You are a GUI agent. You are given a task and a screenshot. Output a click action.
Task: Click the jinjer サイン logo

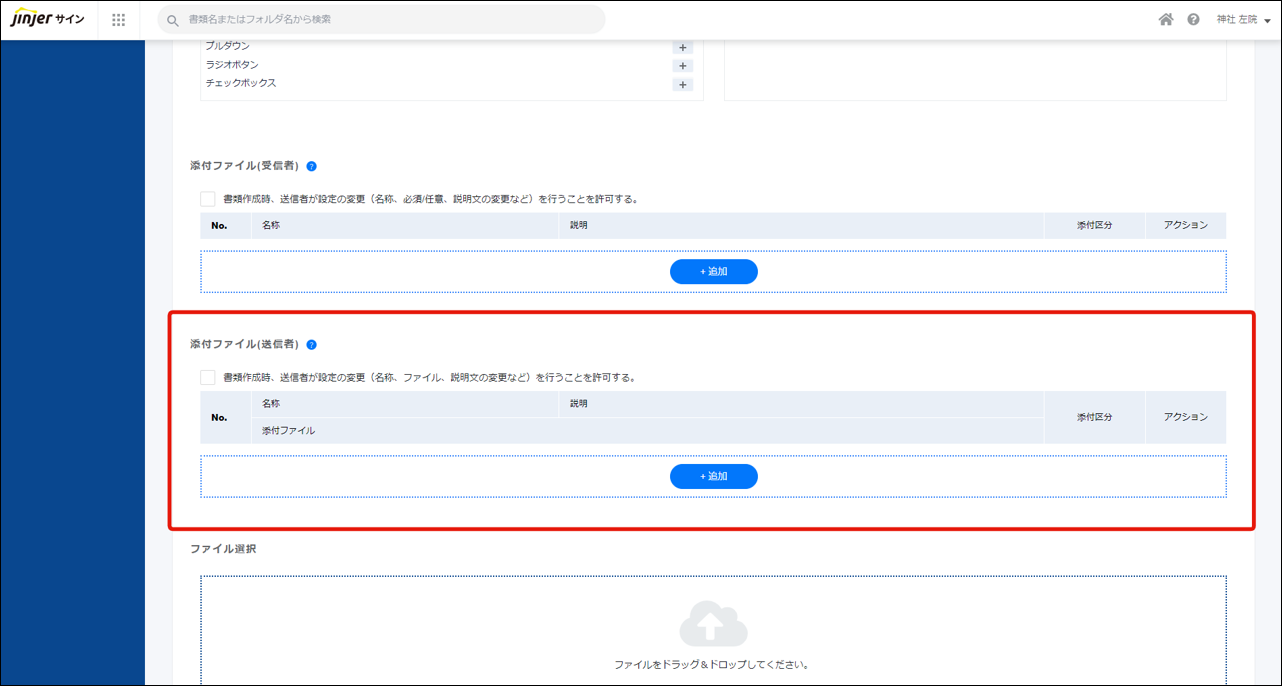click(x=47, y=19)
